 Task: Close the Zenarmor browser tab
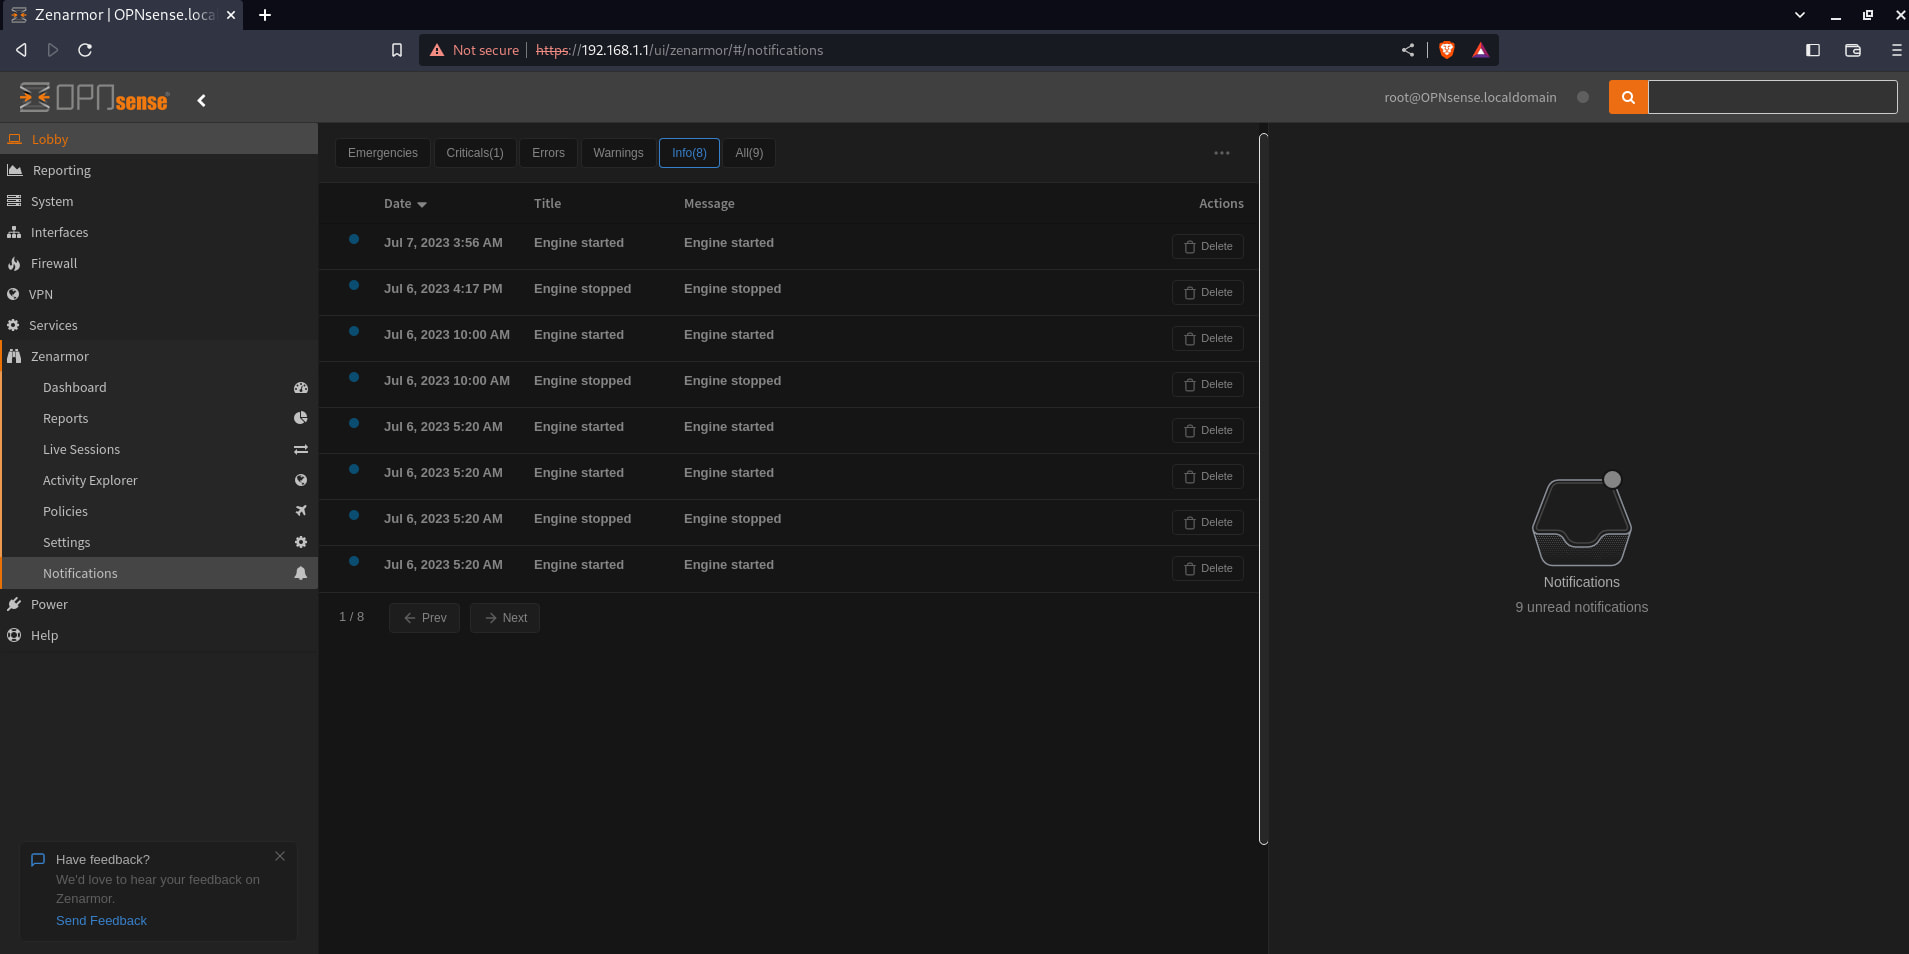pyautogui.click(x=231, y=15)
